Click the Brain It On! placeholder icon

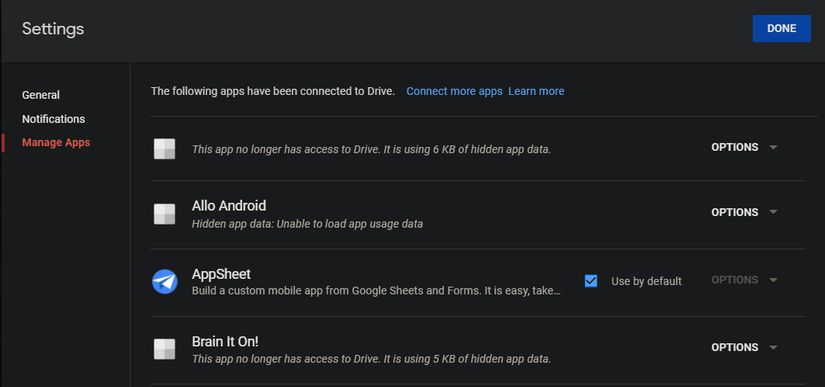pyautogui.click(x=165, y=349)
